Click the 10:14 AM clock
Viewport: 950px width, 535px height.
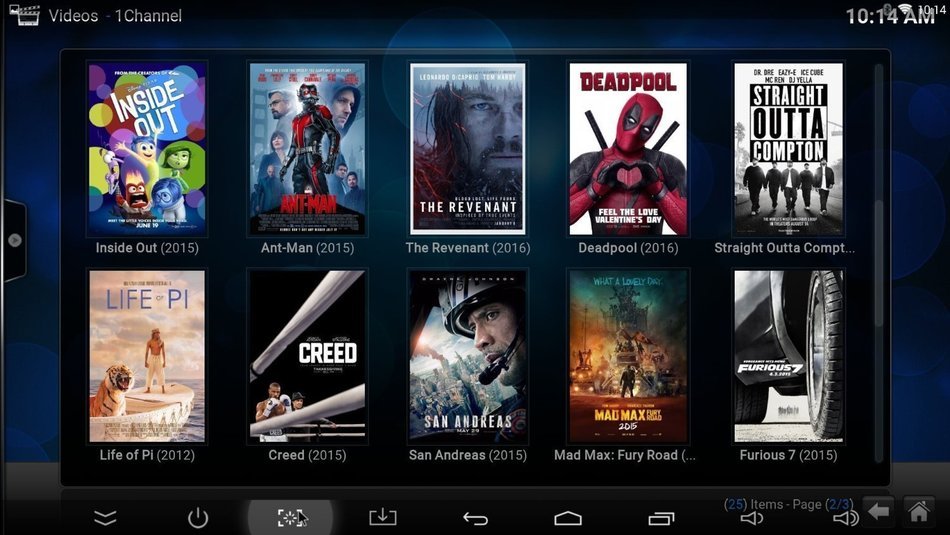[890, 16]
